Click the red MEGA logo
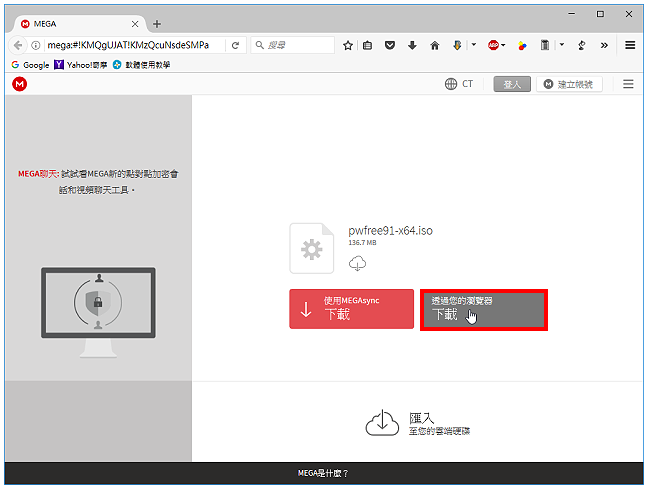 click(x=20, y=84)
